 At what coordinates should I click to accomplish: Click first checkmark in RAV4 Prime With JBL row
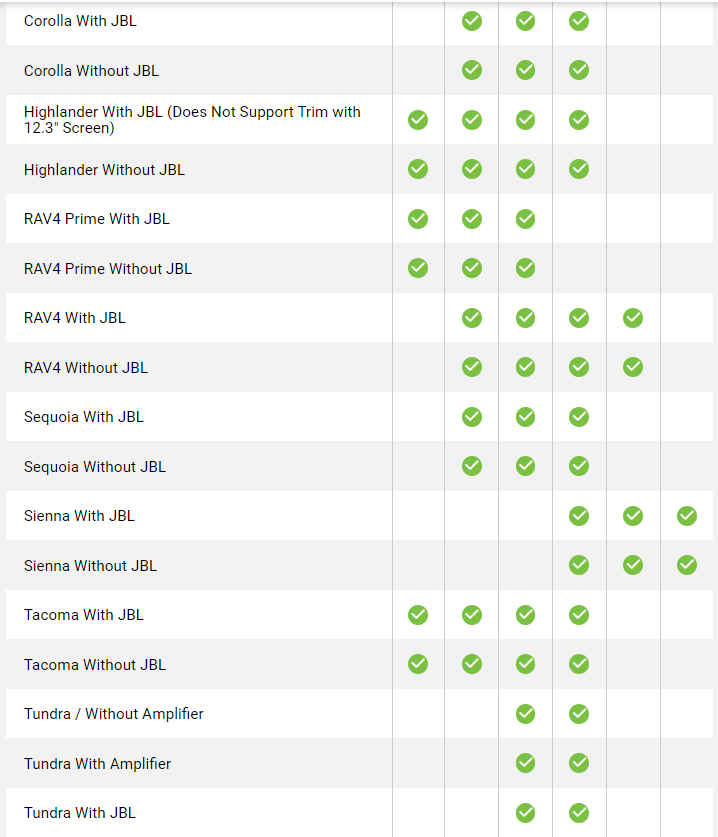click(x=418, y=219)
